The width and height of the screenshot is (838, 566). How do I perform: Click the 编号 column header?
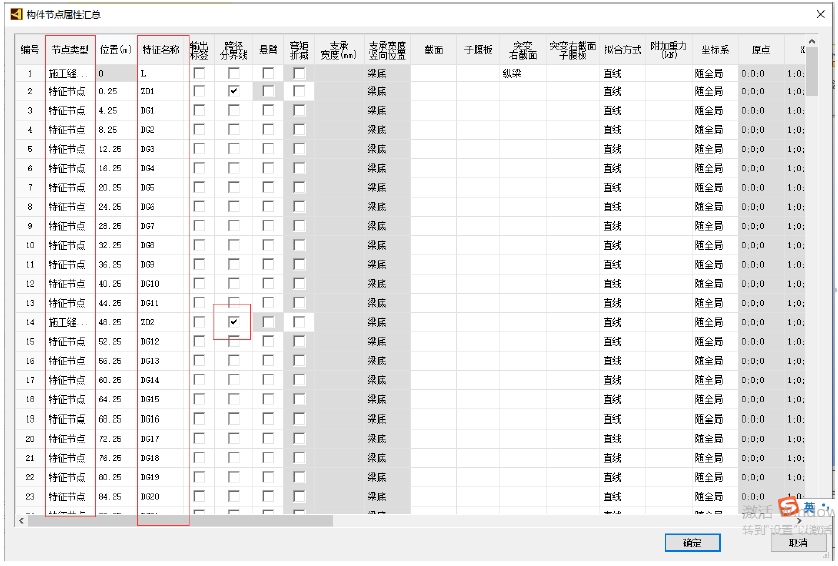[30, 50]
